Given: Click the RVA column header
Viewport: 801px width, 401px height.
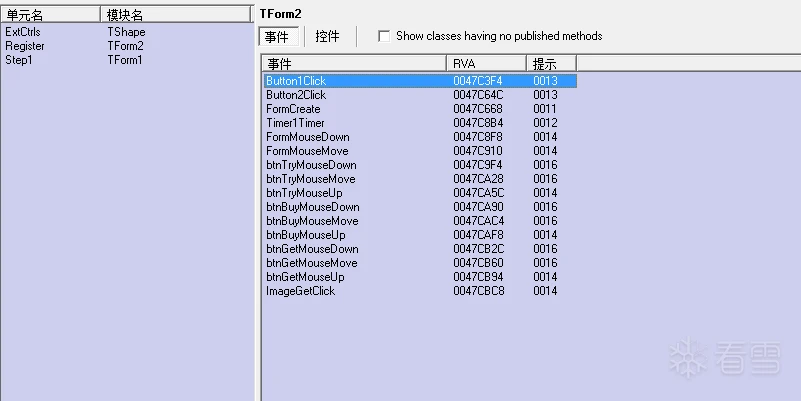Looking at the screenshot, I should (486, 64).
